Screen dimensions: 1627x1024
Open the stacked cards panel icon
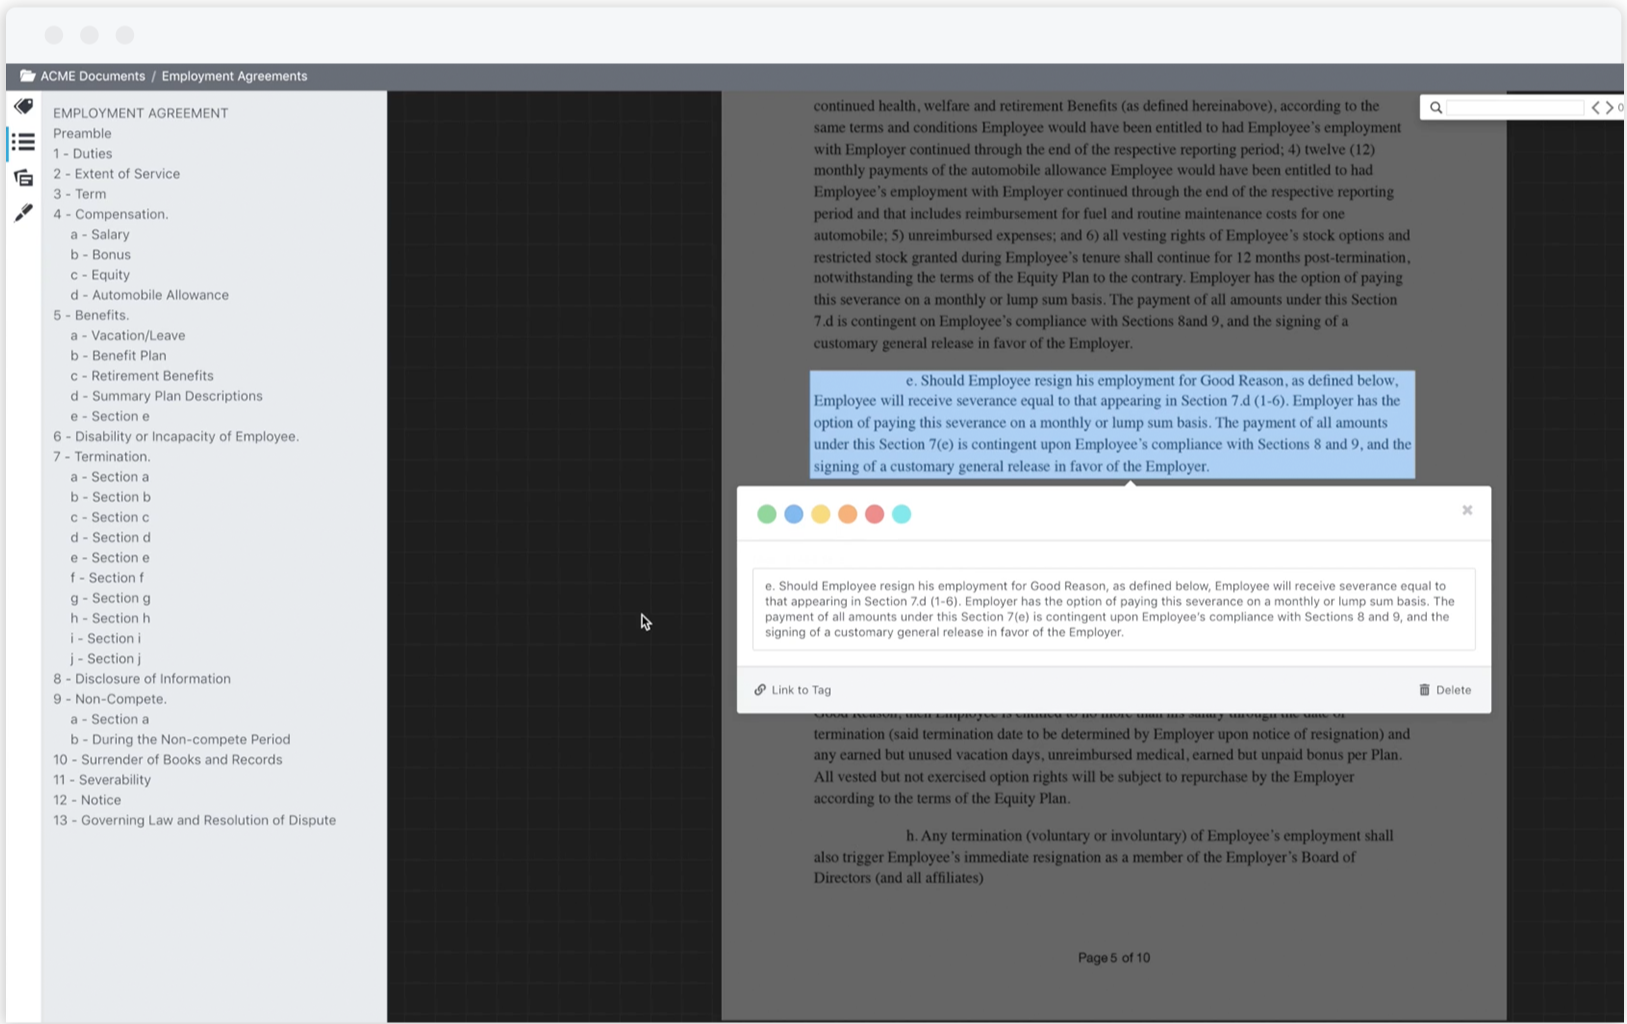pos(23,178)
